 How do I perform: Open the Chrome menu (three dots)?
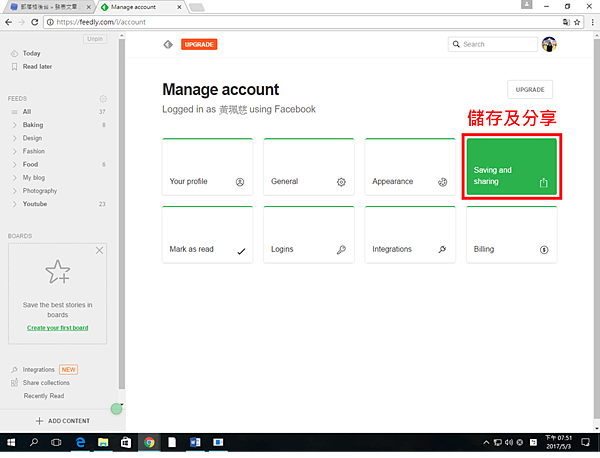592,22
